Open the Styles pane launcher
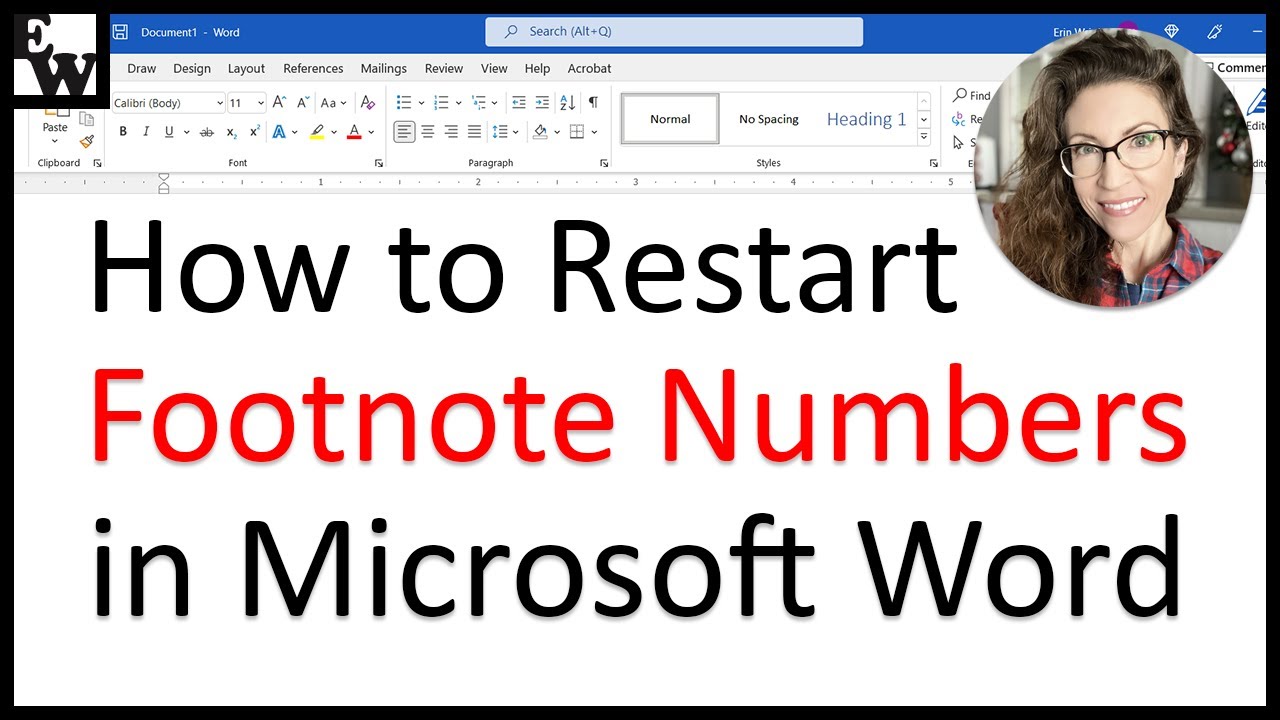 click(933, 163)
